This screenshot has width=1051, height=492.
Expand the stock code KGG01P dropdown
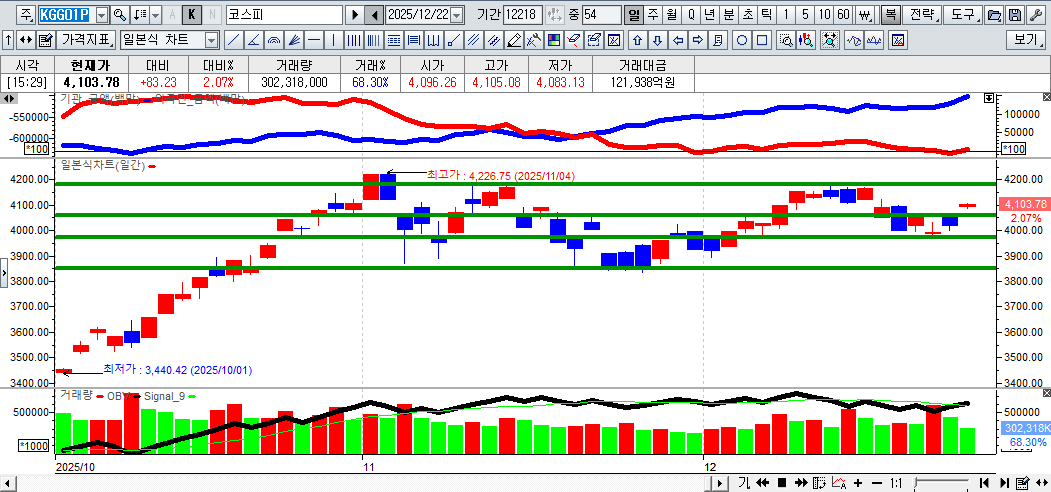click(101, 15)
